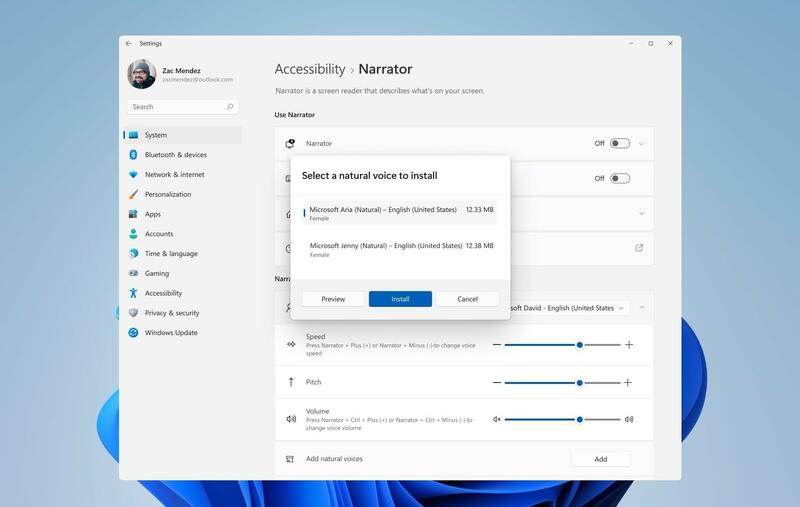This screenshot has width=800, height=507.
Task: Toggle the Narrator switch on
Action: point(620,143)
